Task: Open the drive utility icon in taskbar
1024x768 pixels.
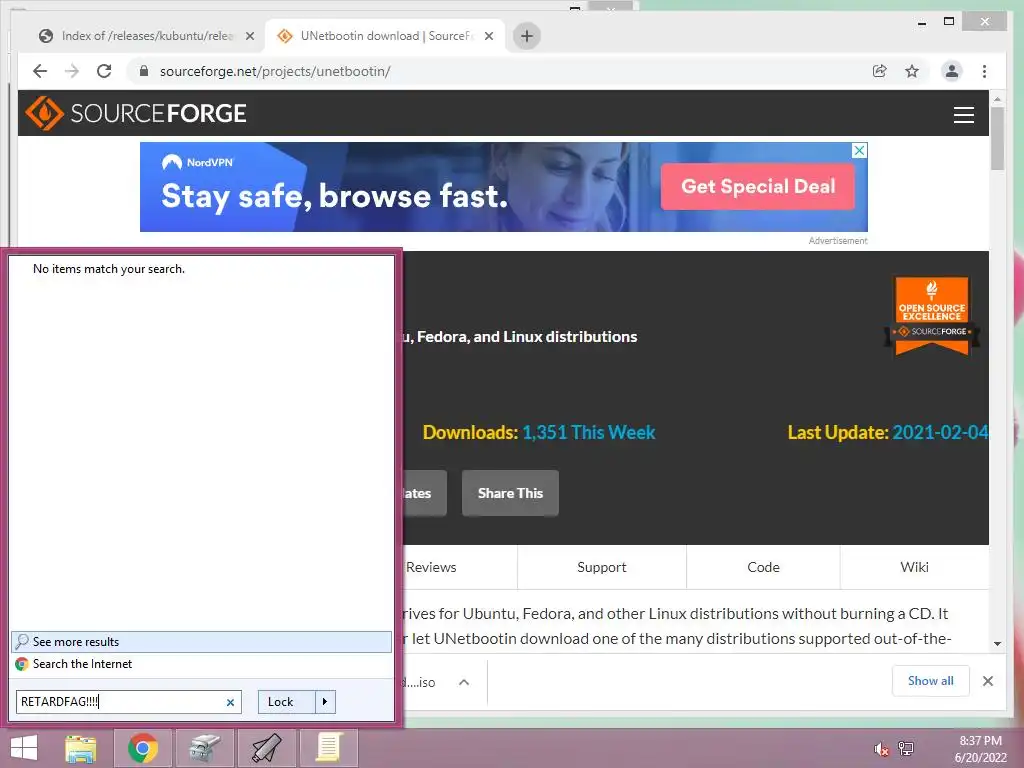Action: pyautogui.click(x=205, y=748)
